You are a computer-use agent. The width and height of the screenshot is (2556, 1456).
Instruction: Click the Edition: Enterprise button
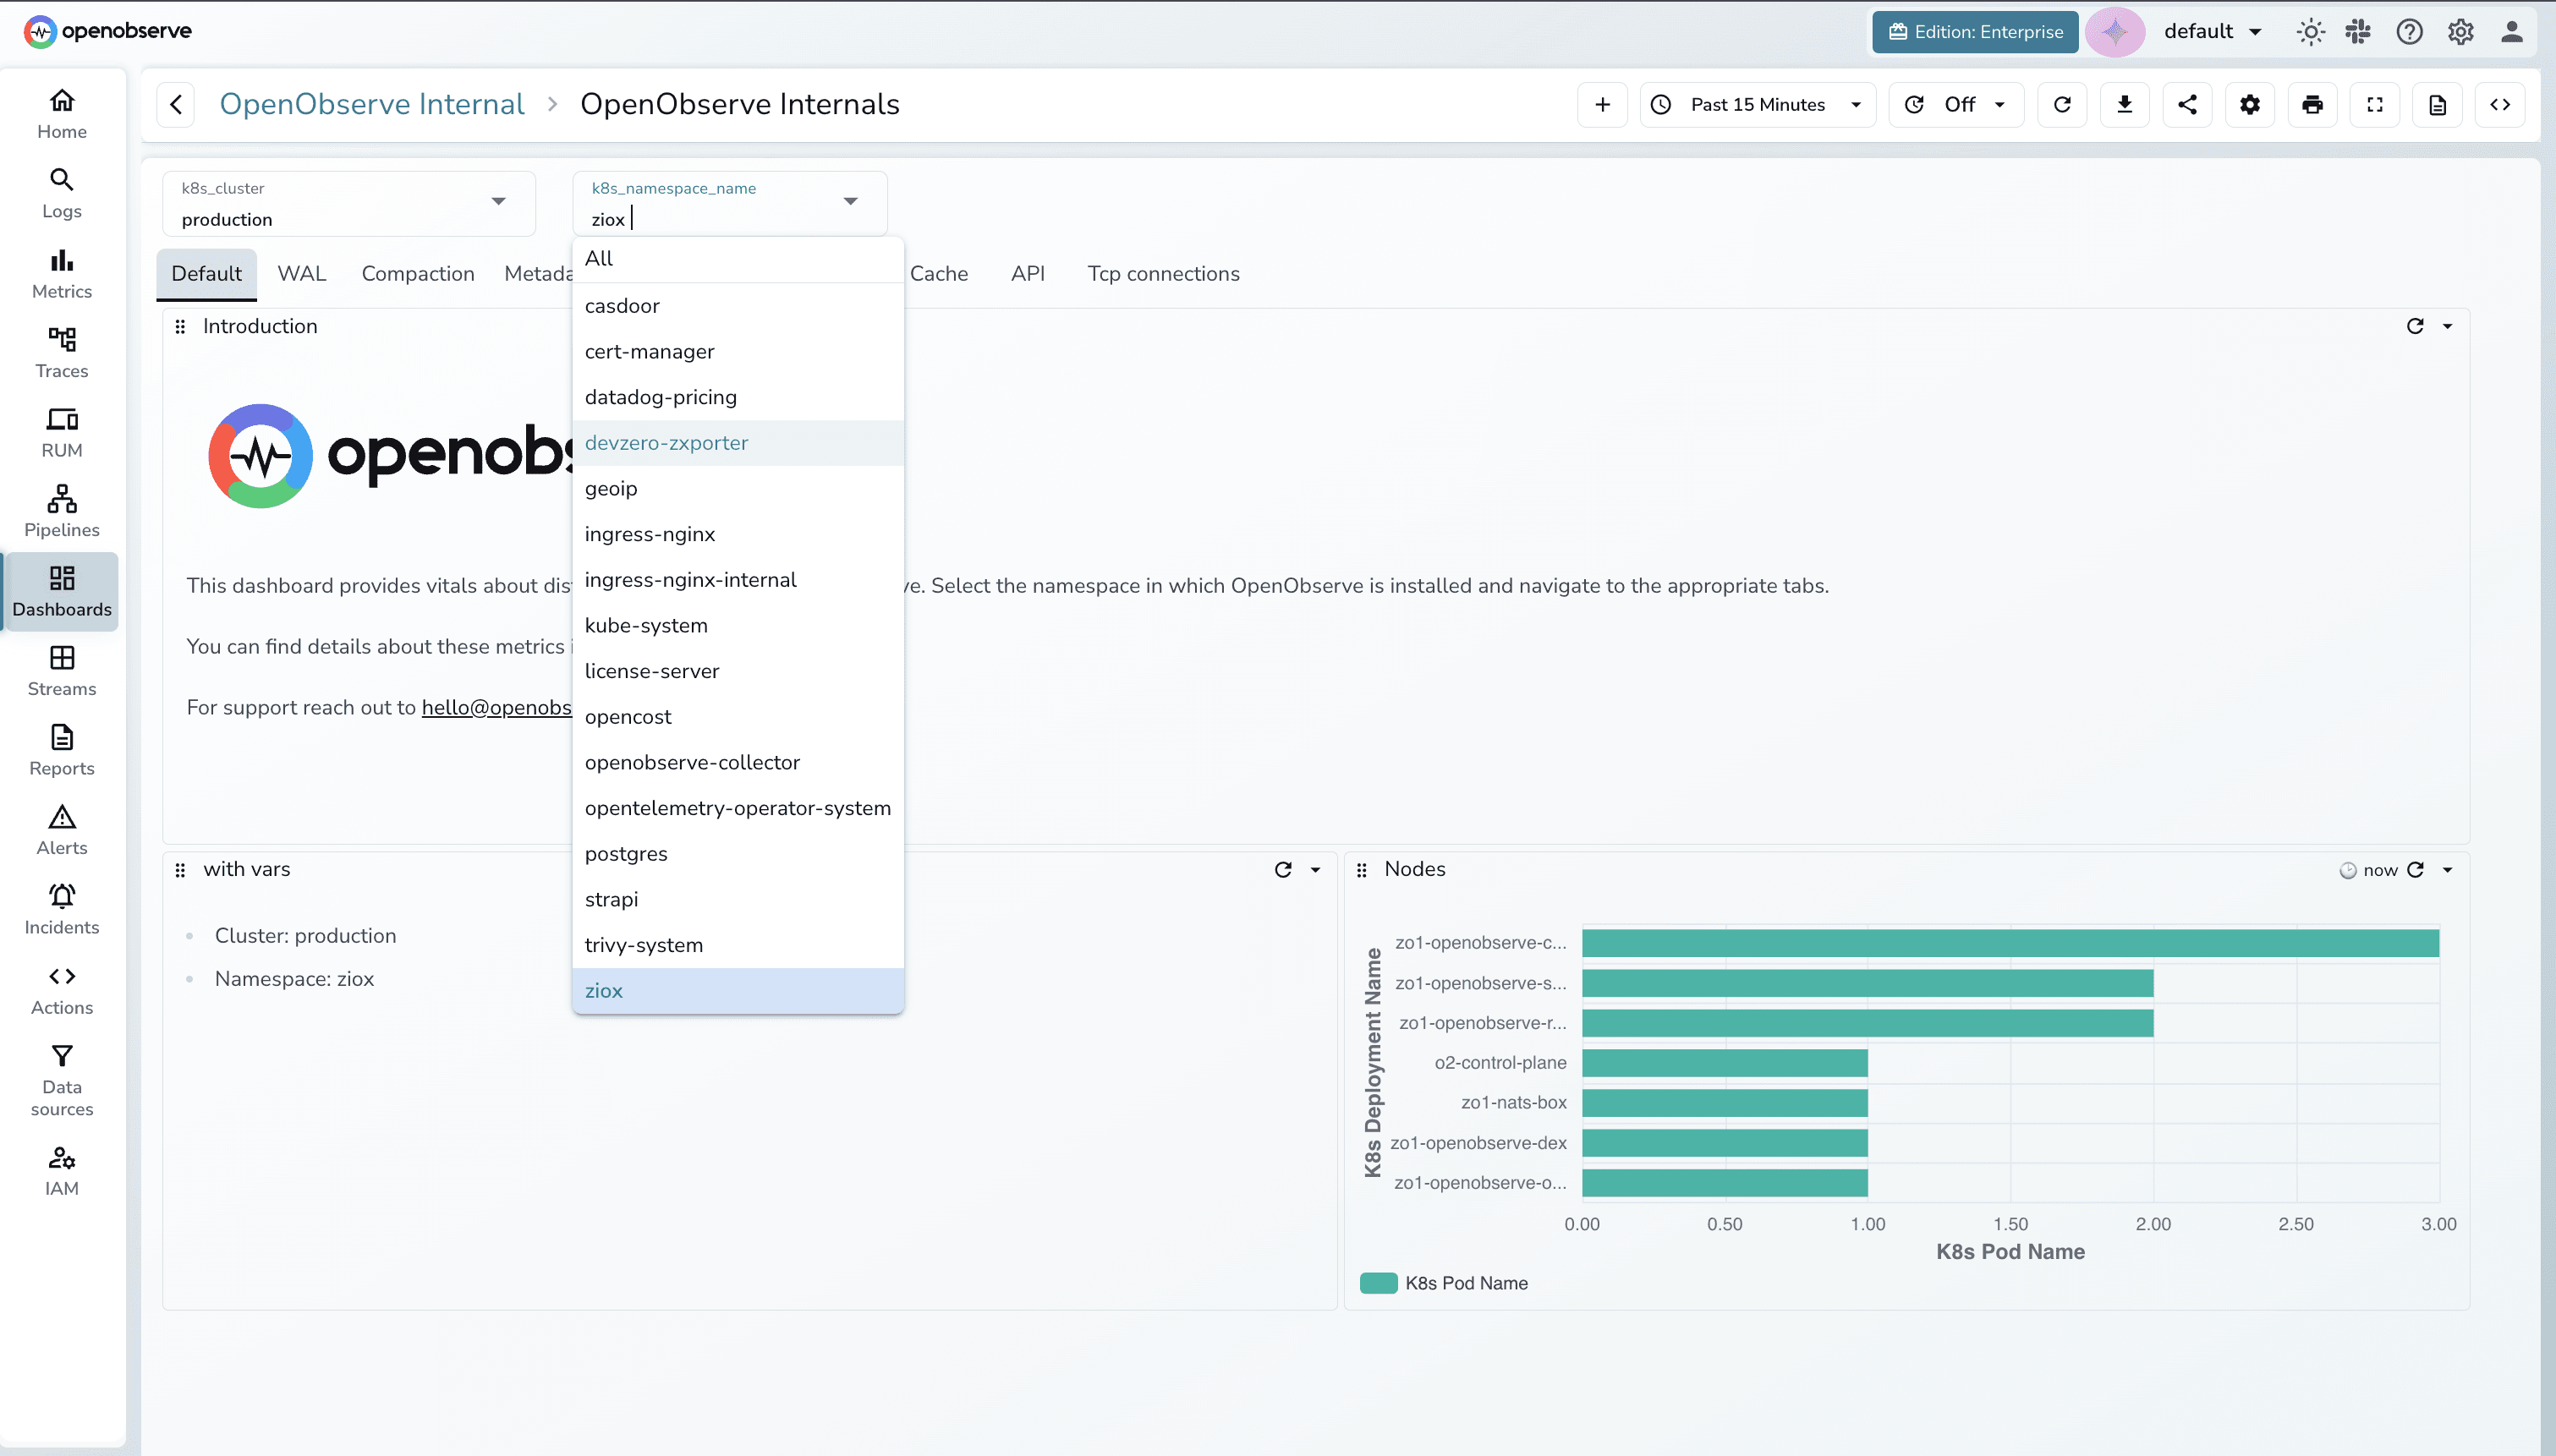coord(1975,31)
